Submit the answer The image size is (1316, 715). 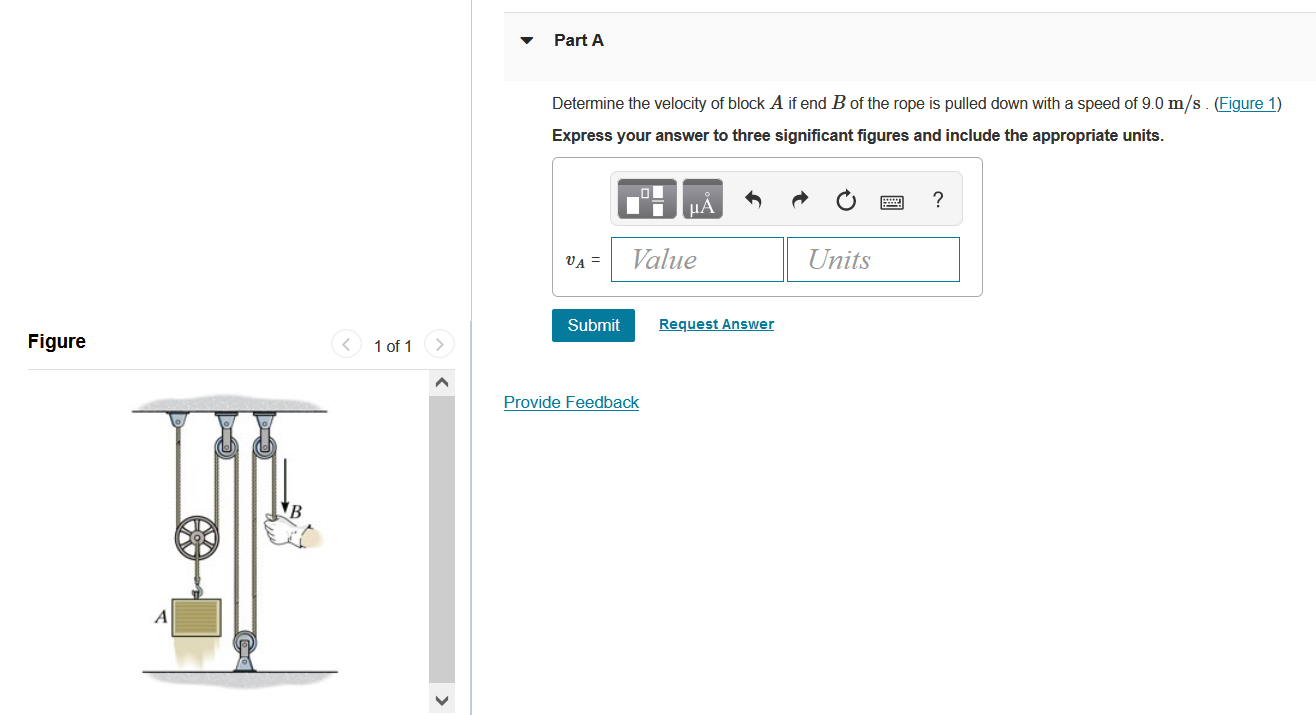tap(593, 325)
